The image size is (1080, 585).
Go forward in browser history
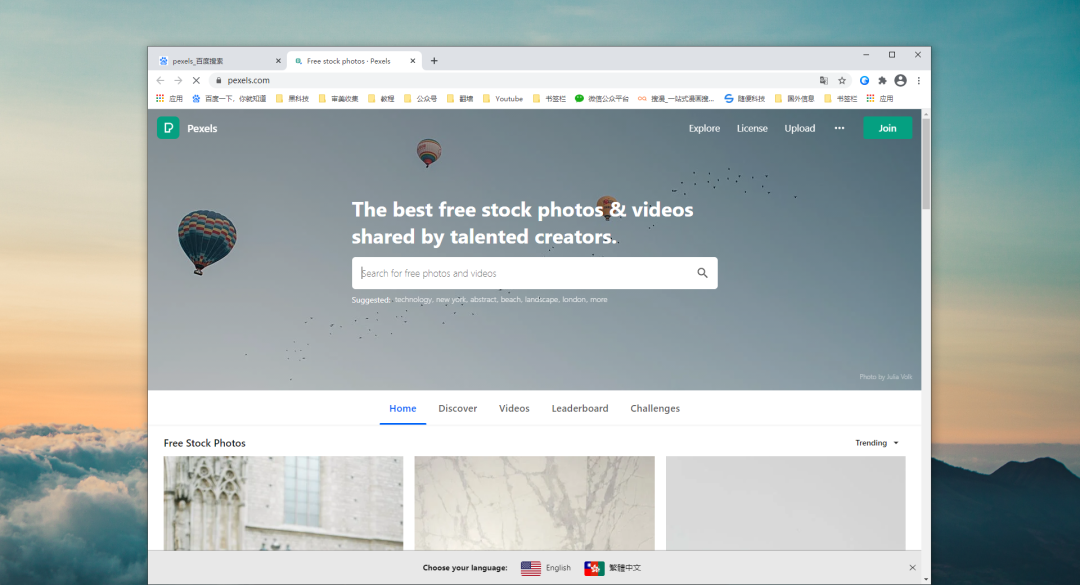[x=178, y=81]
